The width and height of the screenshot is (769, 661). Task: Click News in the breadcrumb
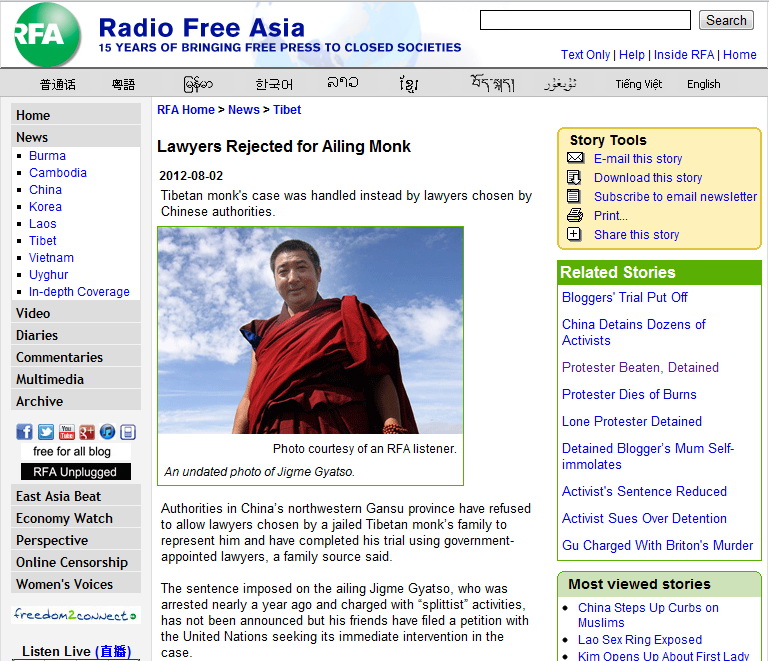coord(244,110)
